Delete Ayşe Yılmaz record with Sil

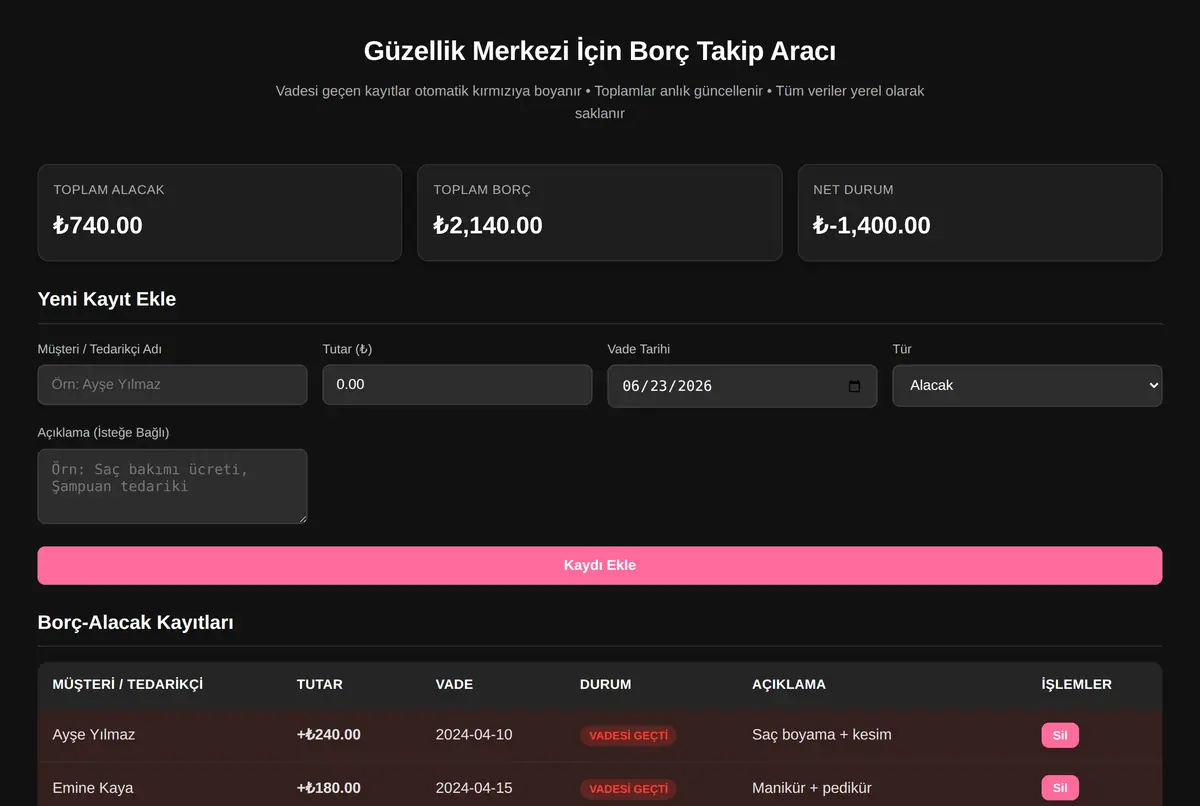(x=1060, y=735)
